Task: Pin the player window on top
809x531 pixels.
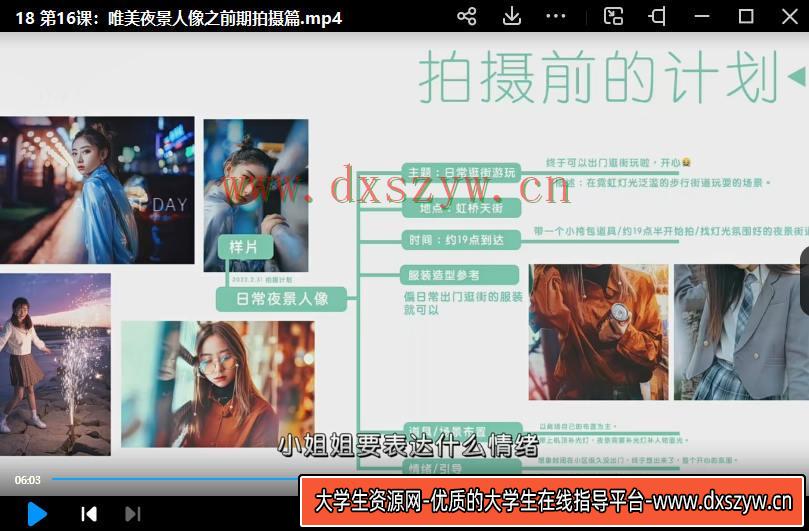Action: (x=657, y=17)
